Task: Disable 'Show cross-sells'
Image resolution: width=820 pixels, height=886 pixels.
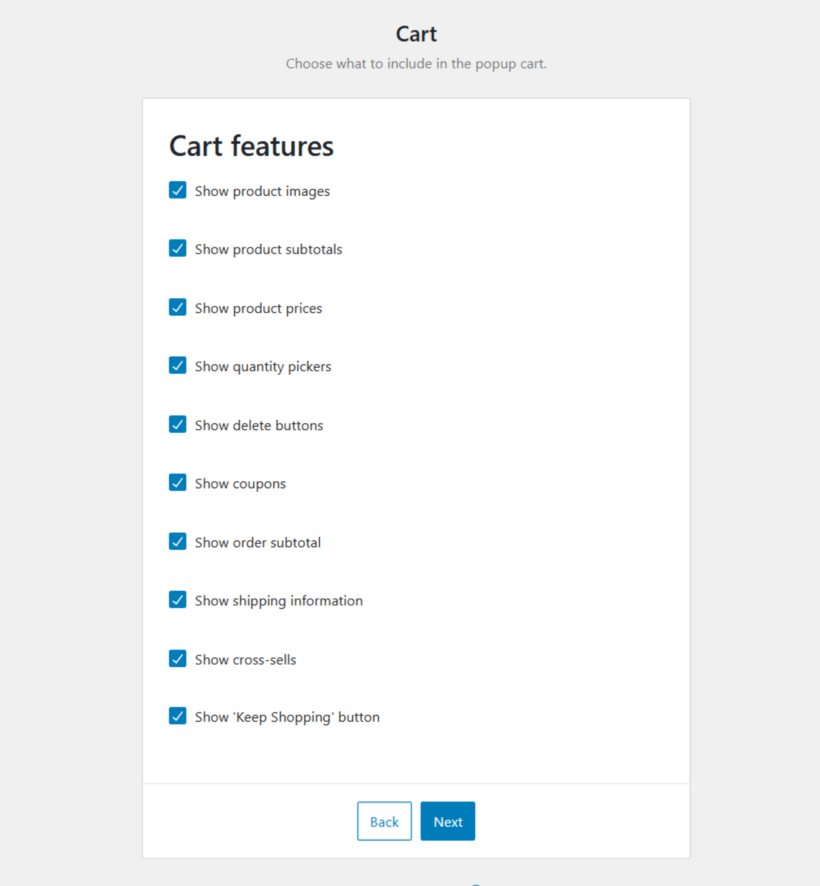Action: tap(177, 658)
